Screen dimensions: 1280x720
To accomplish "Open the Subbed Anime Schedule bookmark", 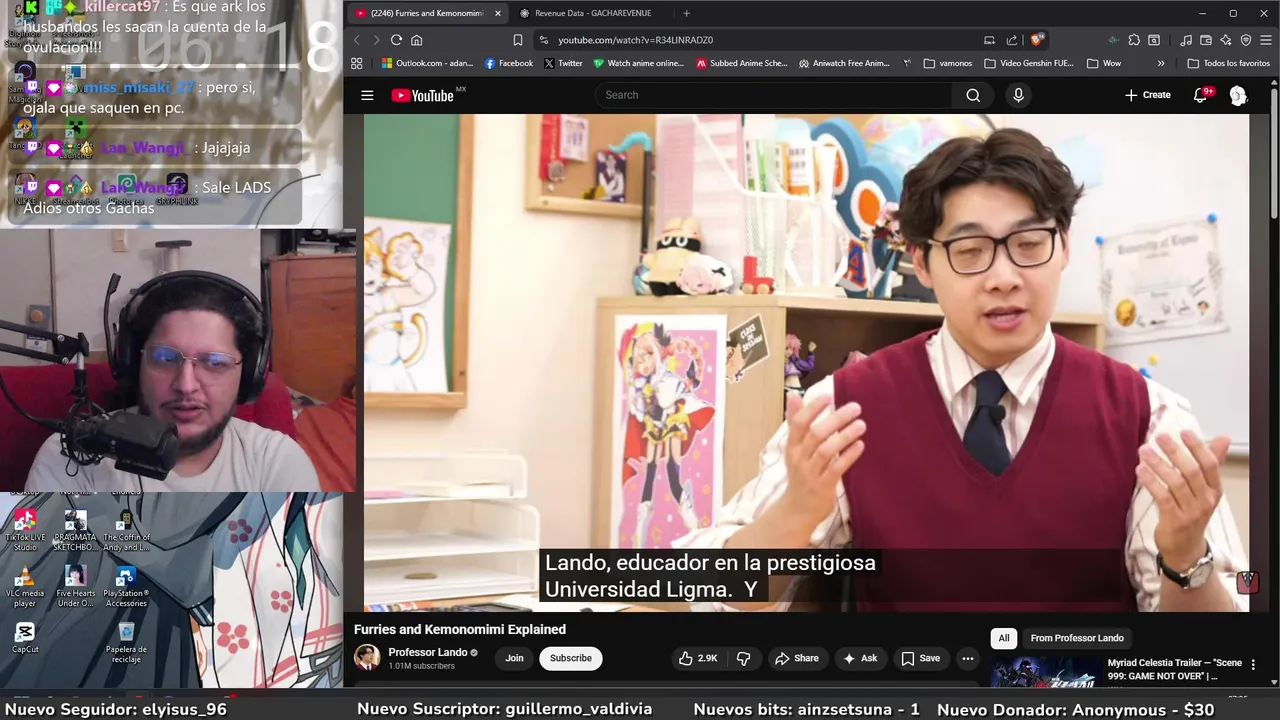I will 742,63.
